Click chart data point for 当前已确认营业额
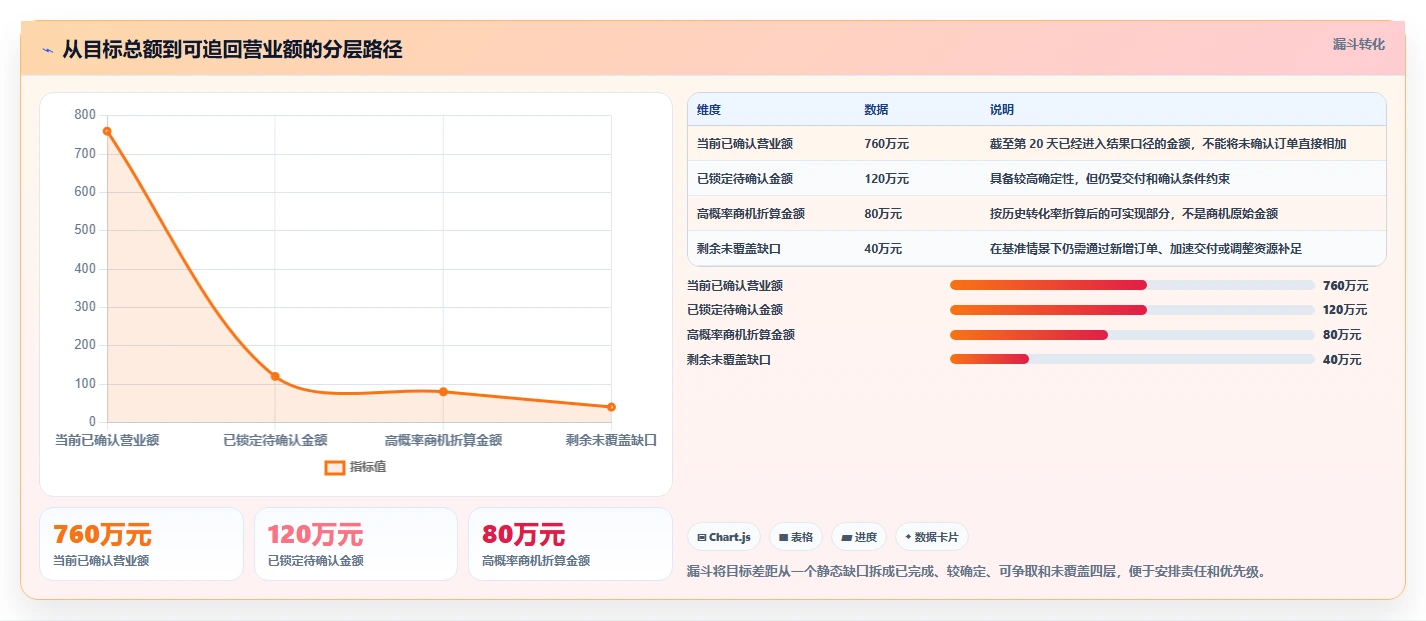 [x=107, y=131]
